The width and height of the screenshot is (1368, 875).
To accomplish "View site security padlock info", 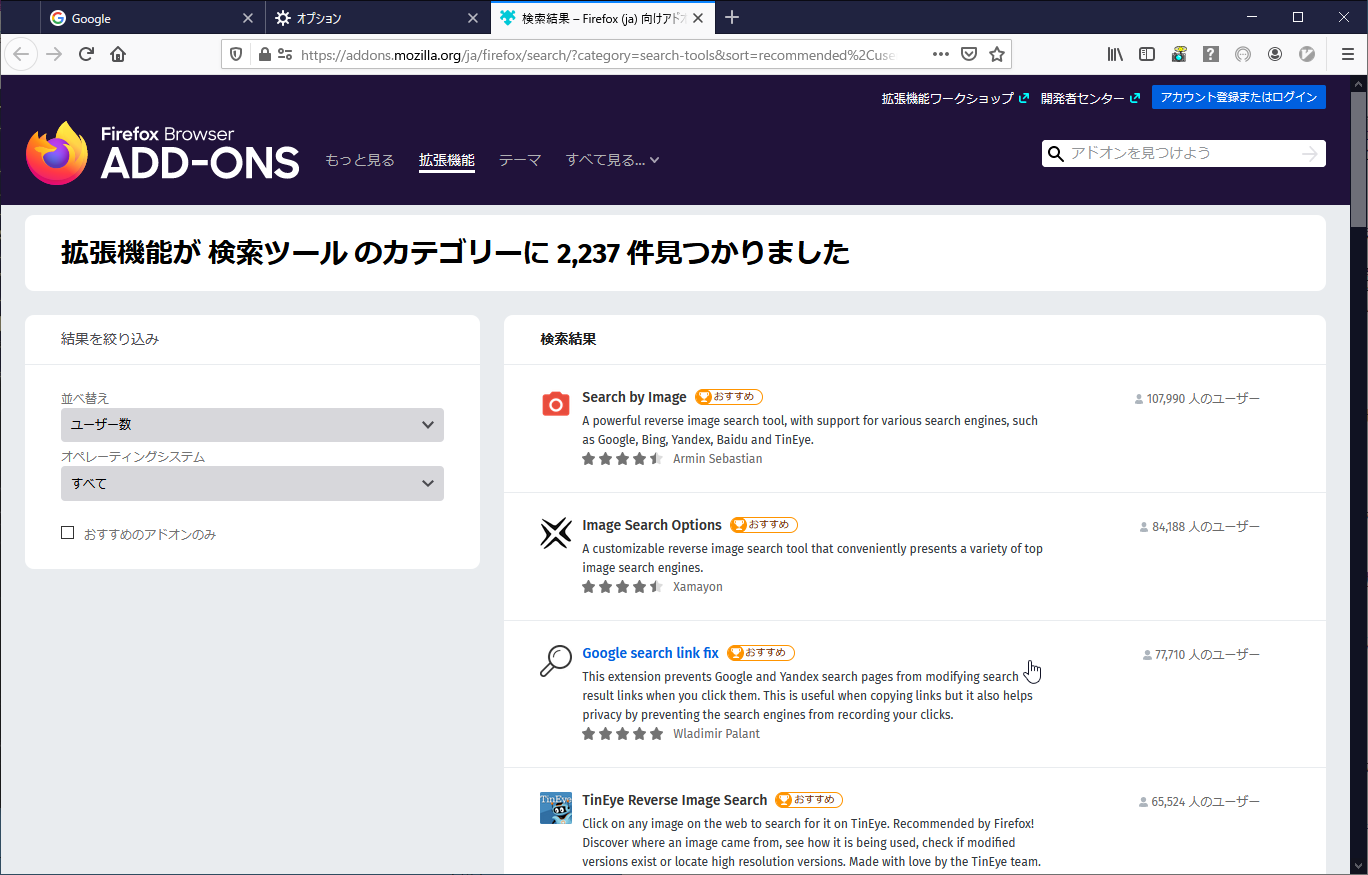I will click(x=264, y=54).
